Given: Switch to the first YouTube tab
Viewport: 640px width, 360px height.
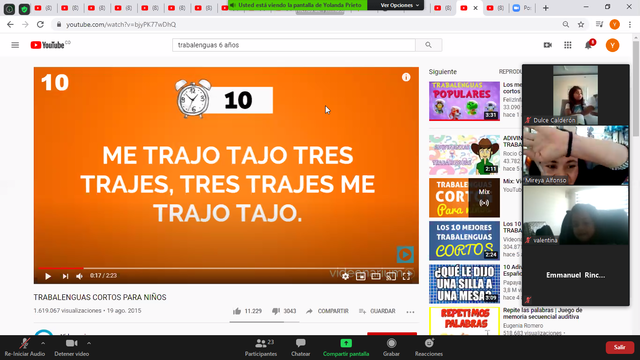Looking at the screenshot, I should pos(44,8).
